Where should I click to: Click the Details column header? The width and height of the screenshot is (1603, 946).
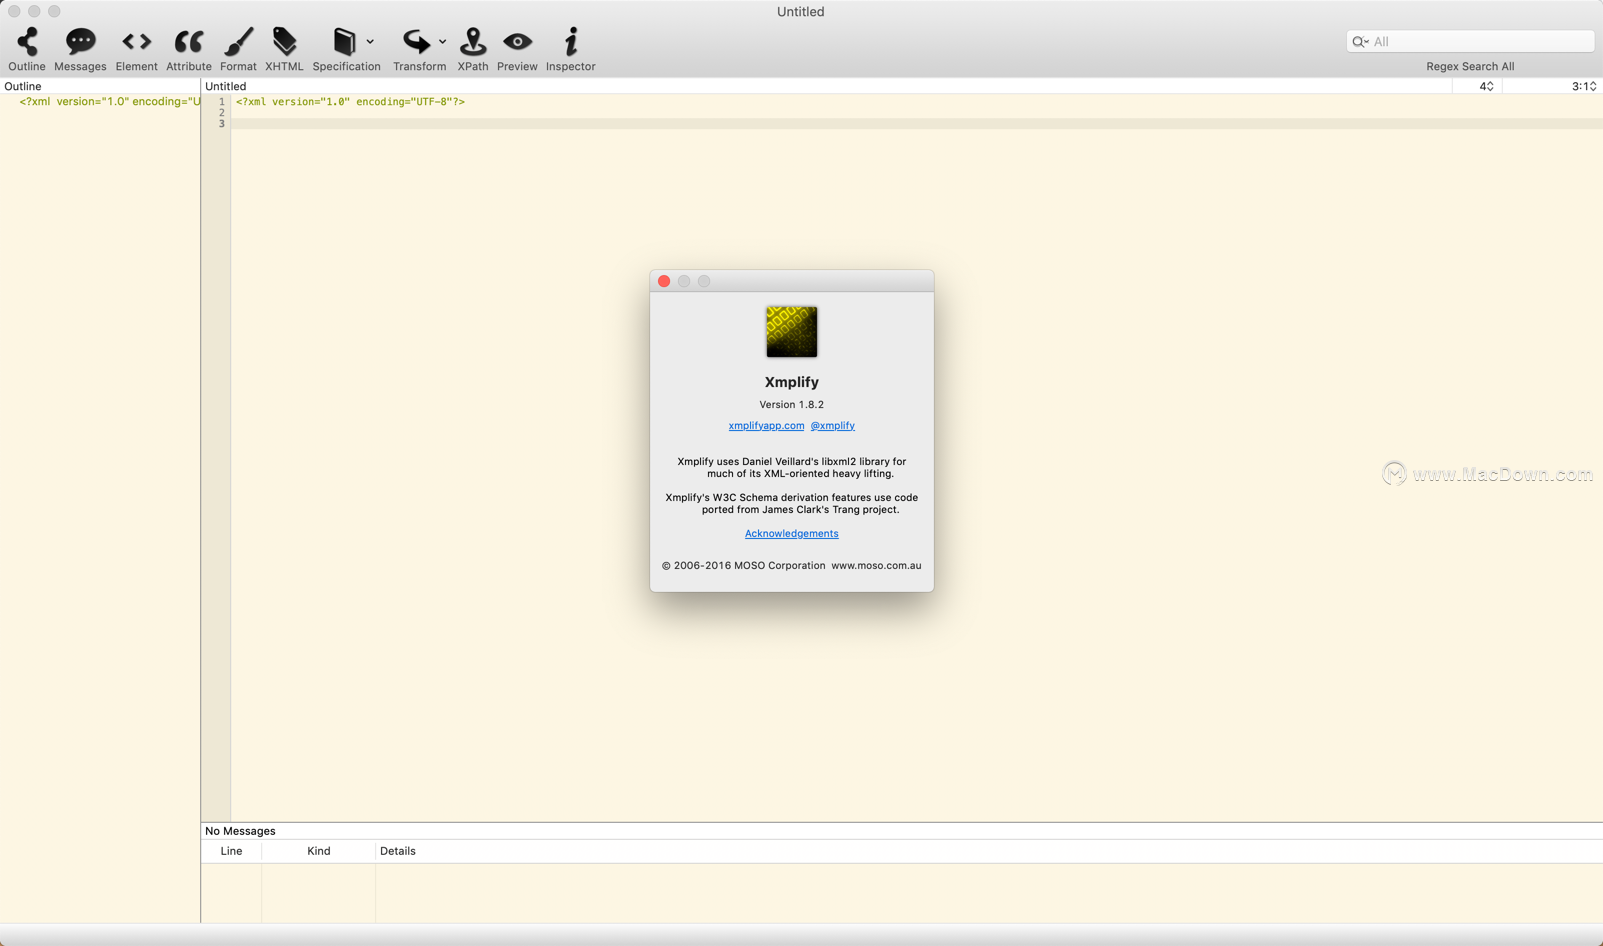[398, 851]
